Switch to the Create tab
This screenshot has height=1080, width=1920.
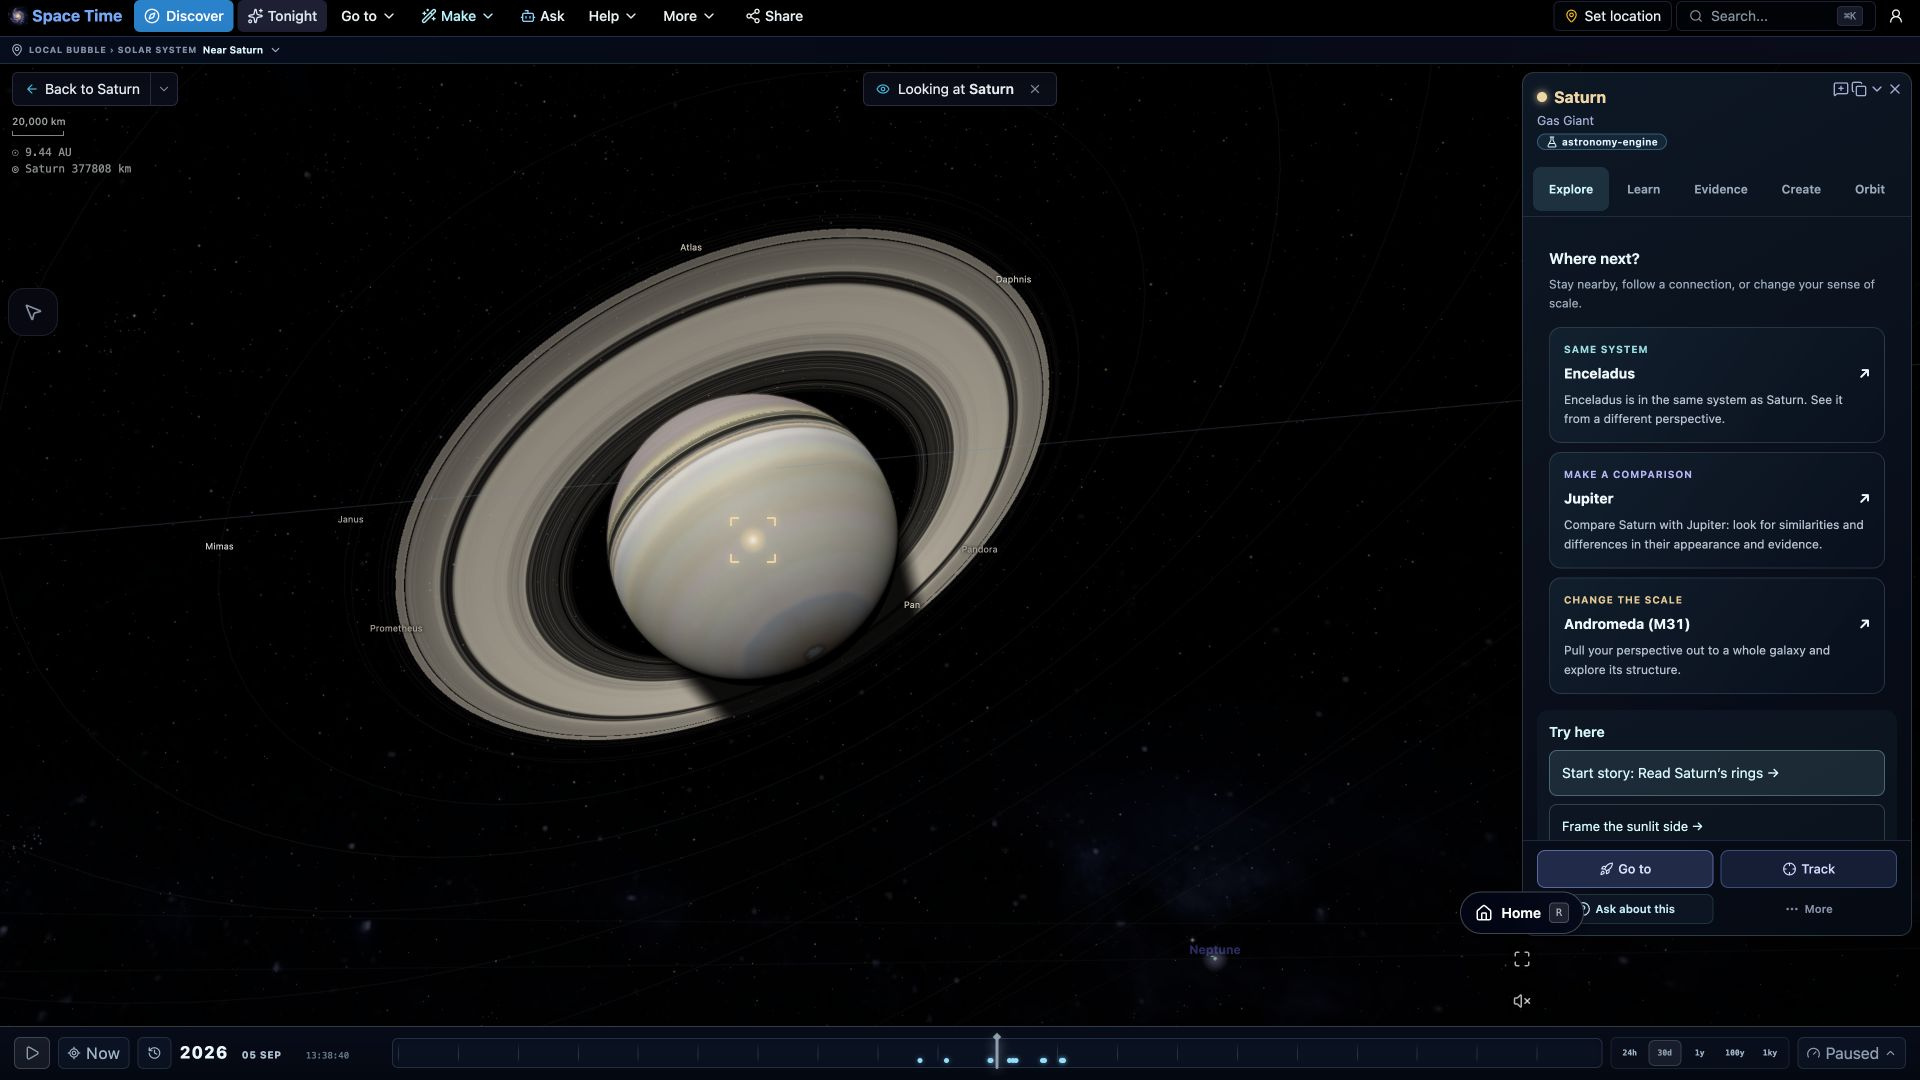coord(1800,189)
